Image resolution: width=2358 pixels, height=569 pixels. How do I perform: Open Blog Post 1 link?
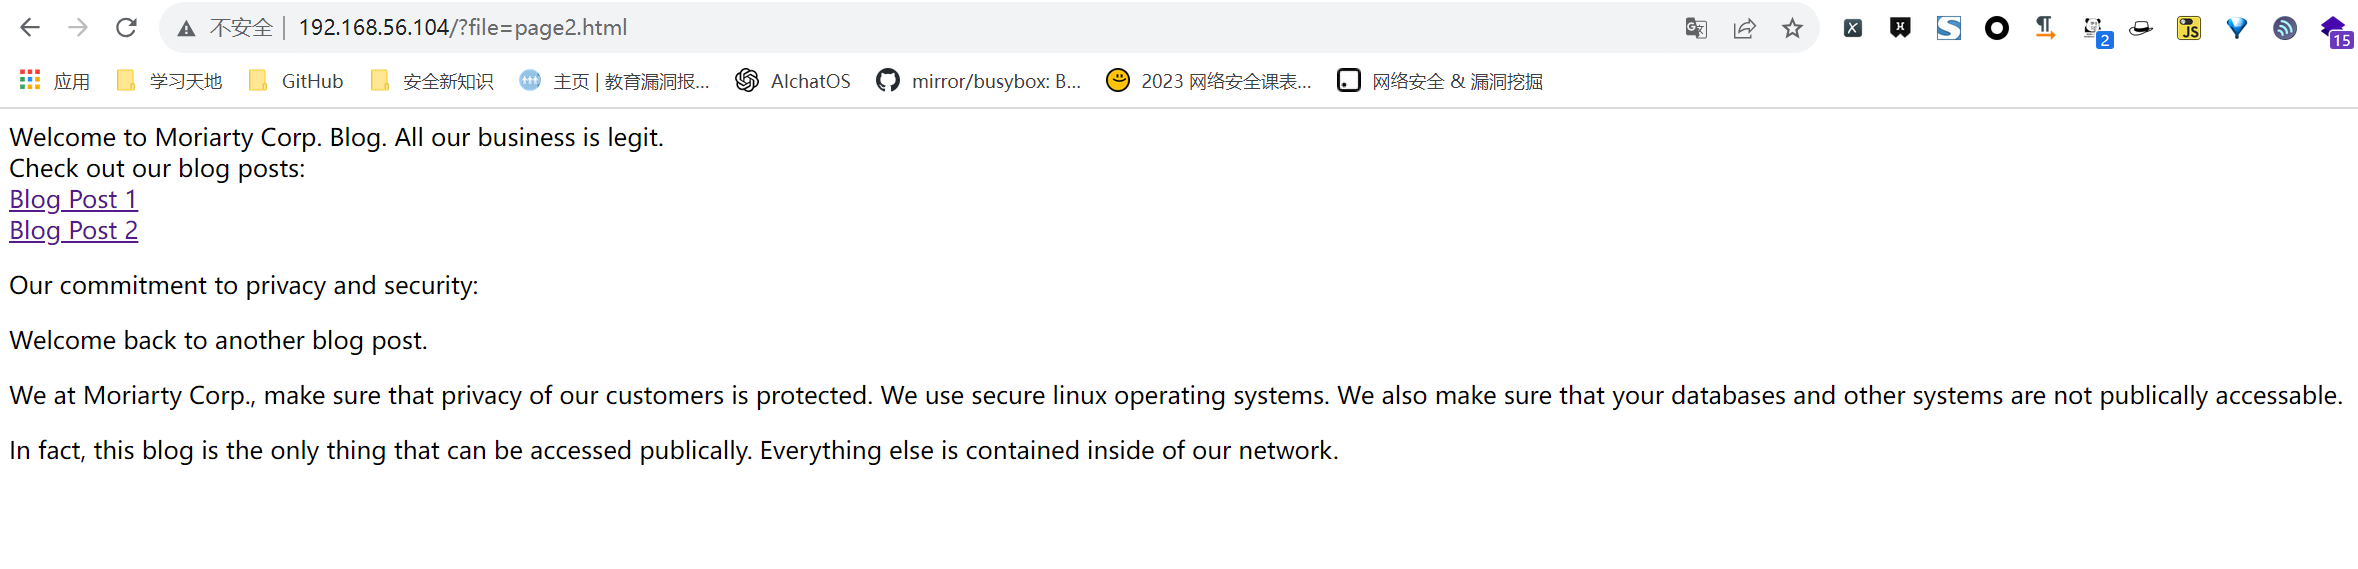click(x=73, y=199)
